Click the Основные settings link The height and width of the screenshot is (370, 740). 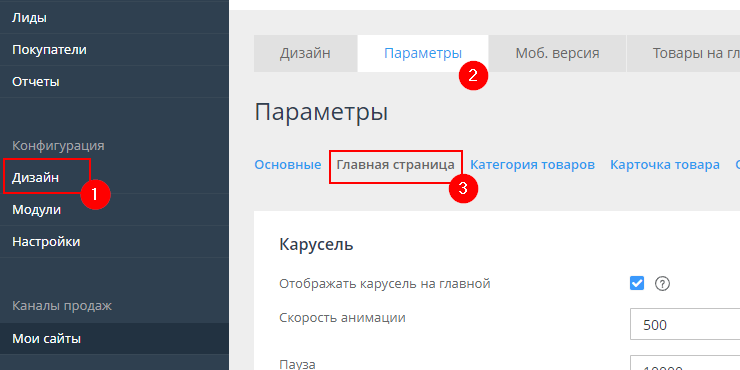287,165
